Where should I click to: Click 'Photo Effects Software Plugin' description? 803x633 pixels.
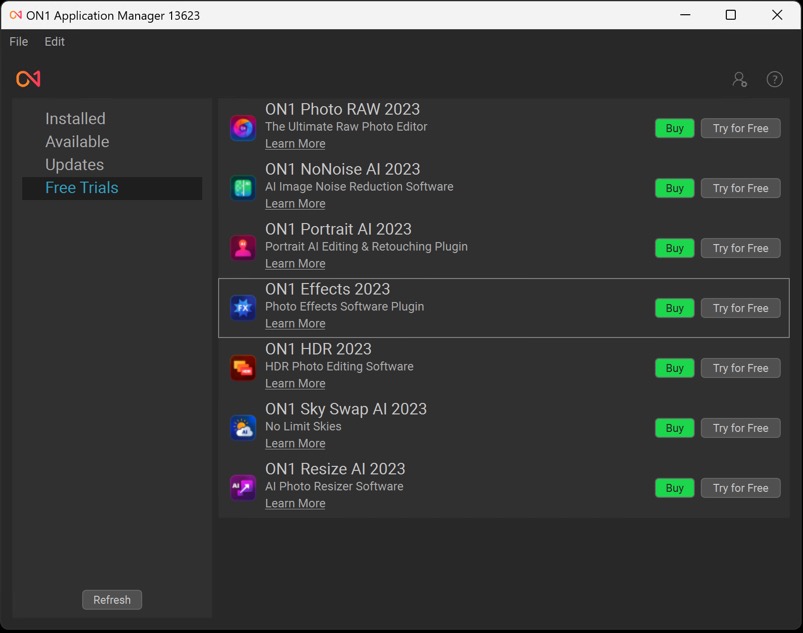coord(345,306)
